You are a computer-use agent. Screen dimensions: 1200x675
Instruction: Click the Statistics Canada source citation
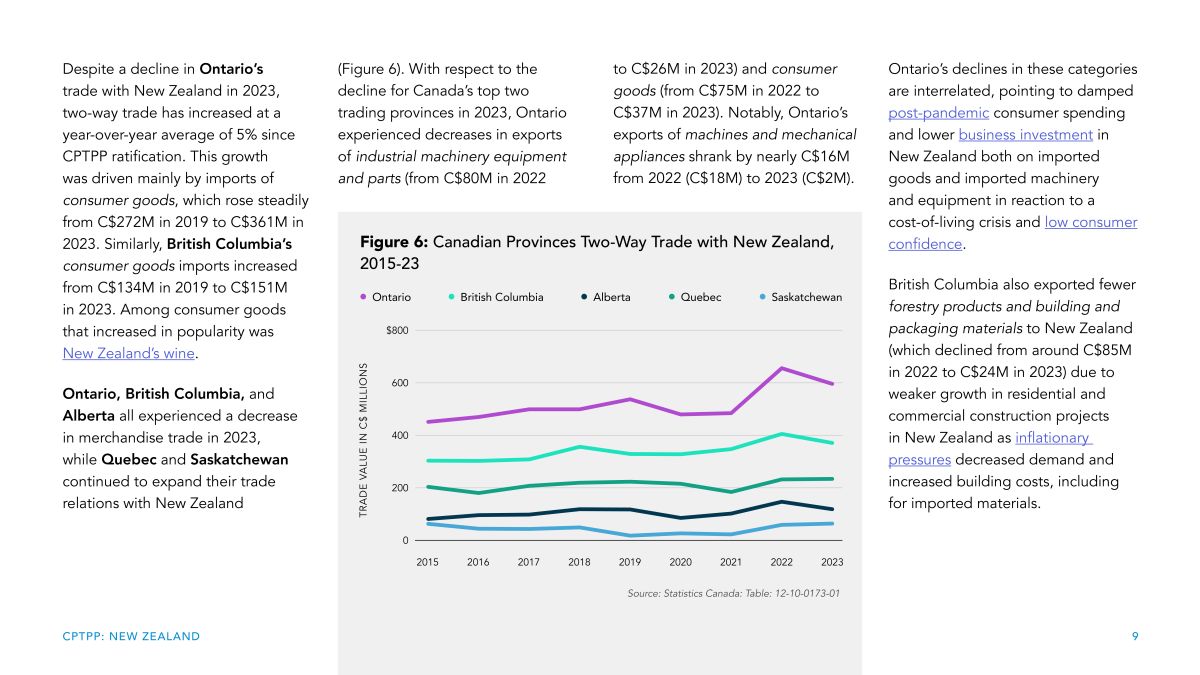(x=733, y=594)
